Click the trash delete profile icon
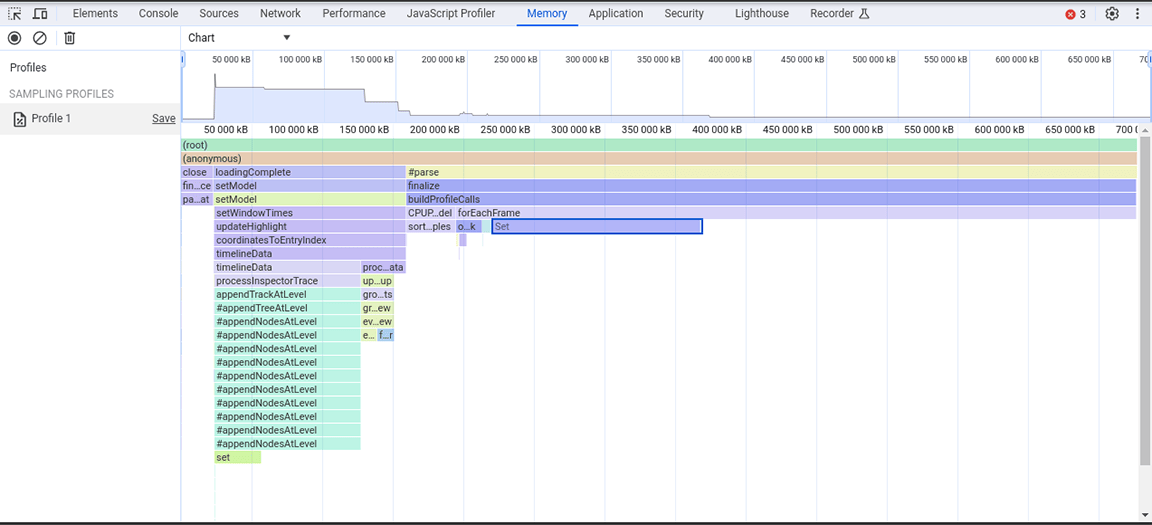The image size is (1152, 525). pyautogui.click(x=69, y=38)
